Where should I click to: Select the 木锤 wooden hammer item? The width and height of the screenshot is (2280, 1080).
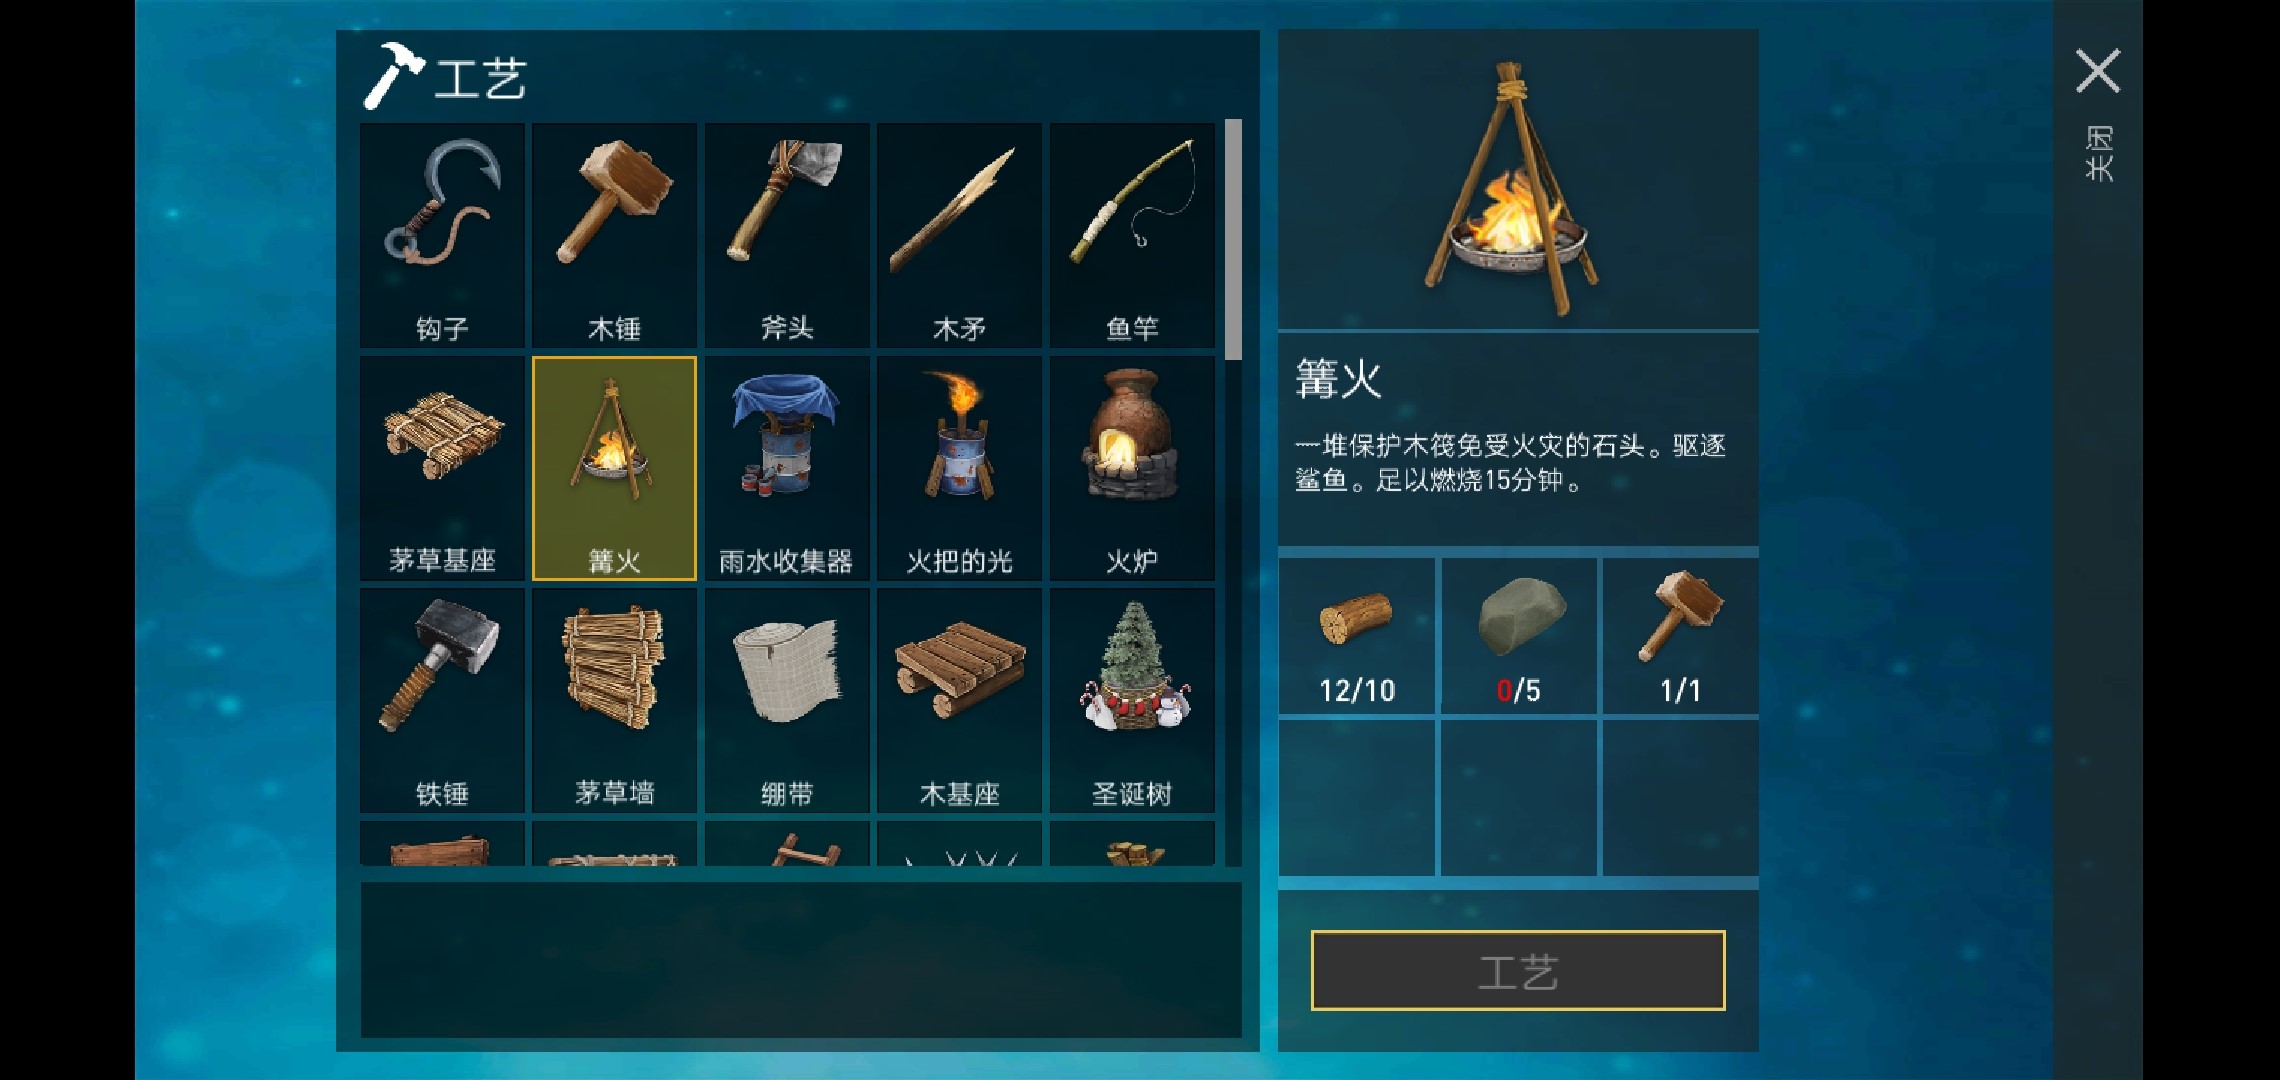click(614, 236)
